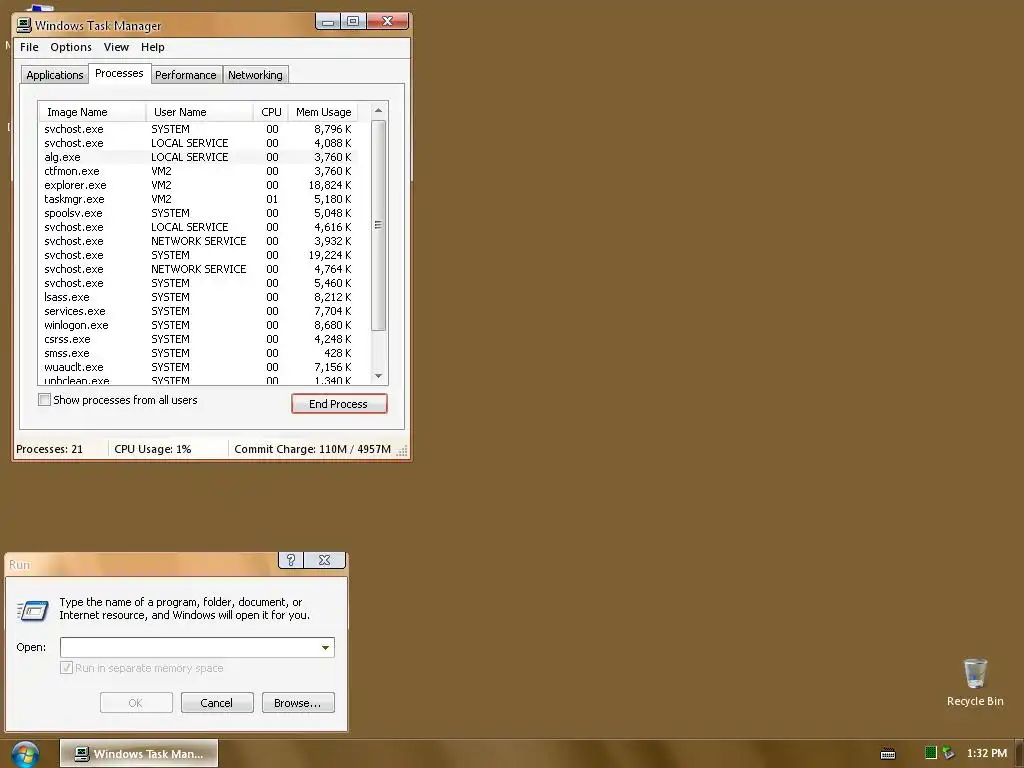Sort by Image Name column header
The width and height of the screenshot is (1024, 768).
click(92, 112)
